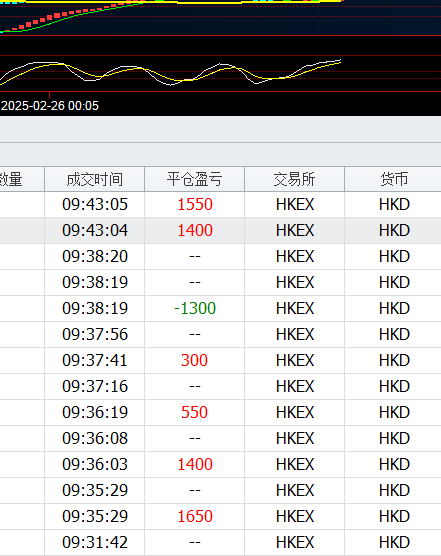Click HKEX in the 09:36:19 row
This screenshot has width=441, height=556.
click(x=295, y=412)
